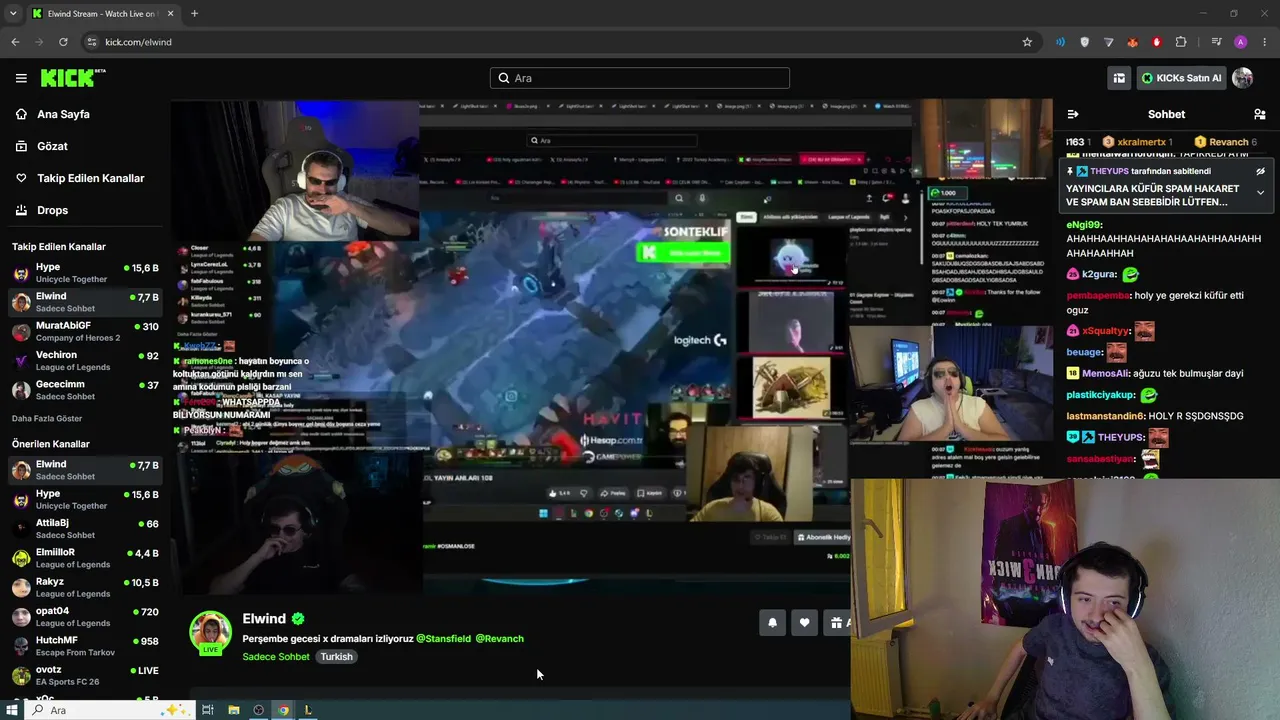Open Takip Edilen Kanallar menu item
The image size is (1280, 720).
pos(90,178)
